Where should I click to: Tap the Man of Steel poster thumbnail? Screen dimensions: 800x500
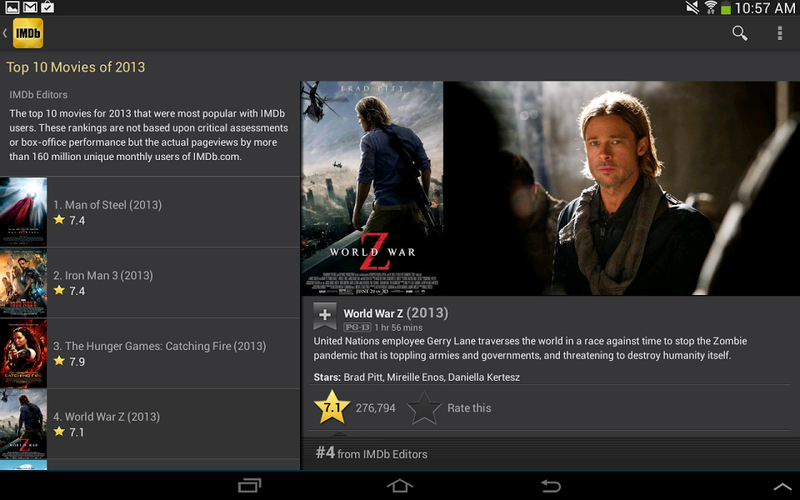click(23, 212)
